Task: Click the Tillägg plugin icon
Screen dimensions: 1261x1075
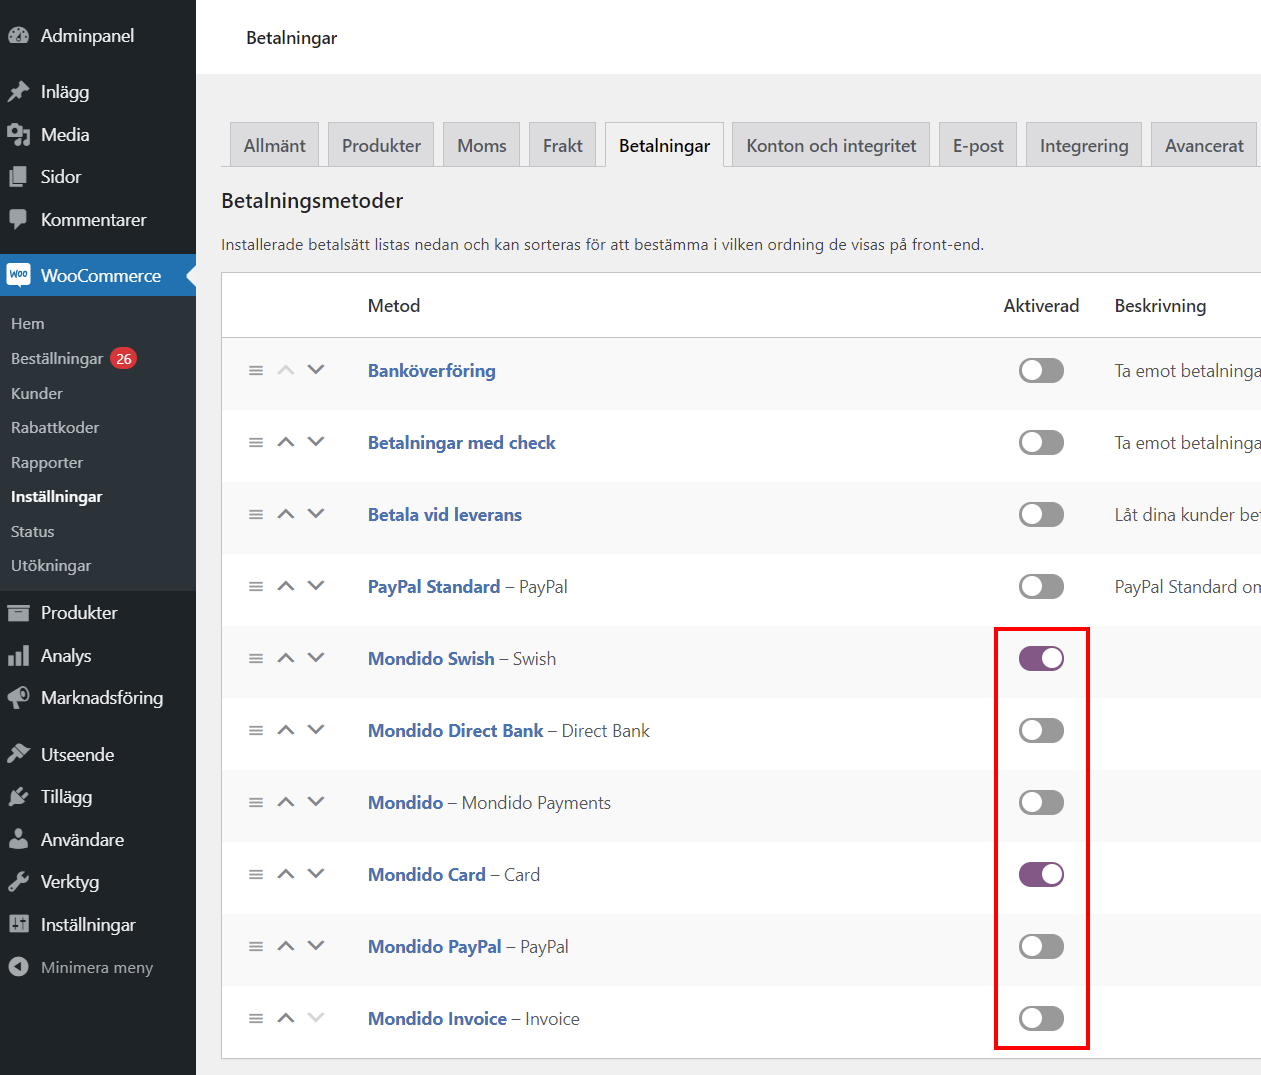Action: tap(18, 797)
